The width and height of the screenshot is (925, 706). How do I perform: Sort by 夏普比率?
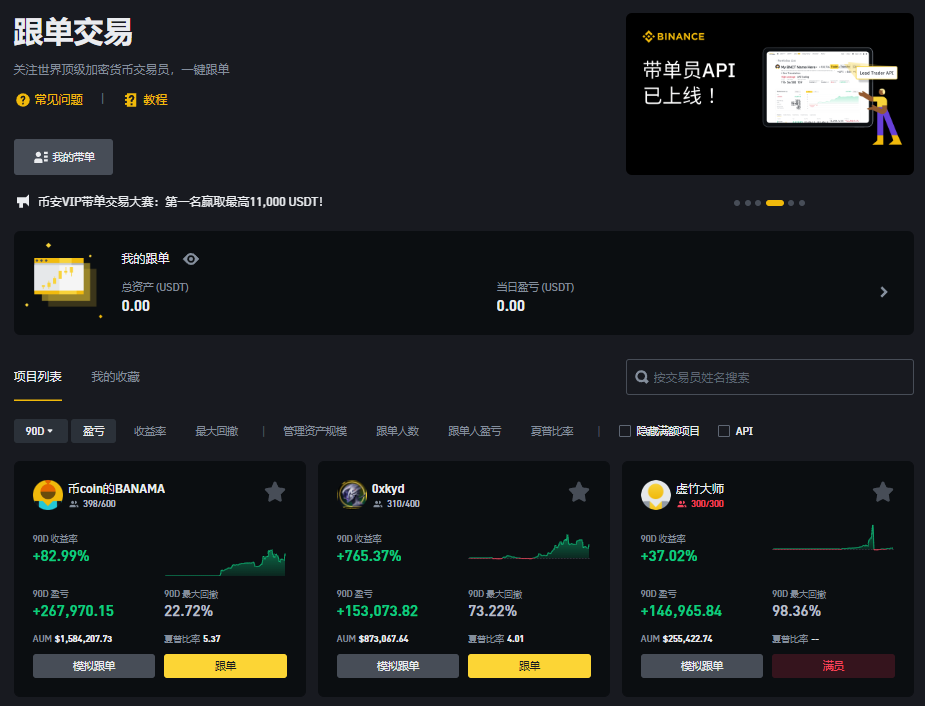pos(552,431)
